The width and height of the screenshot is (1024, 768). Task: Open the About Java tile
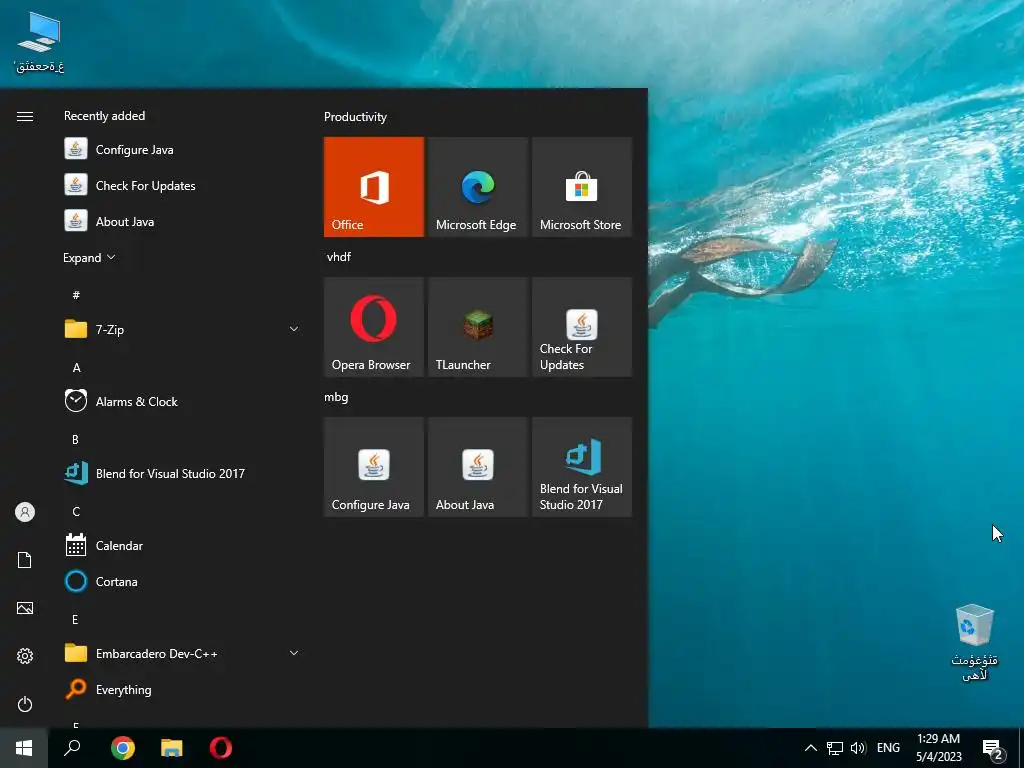[x=477, y=467]
